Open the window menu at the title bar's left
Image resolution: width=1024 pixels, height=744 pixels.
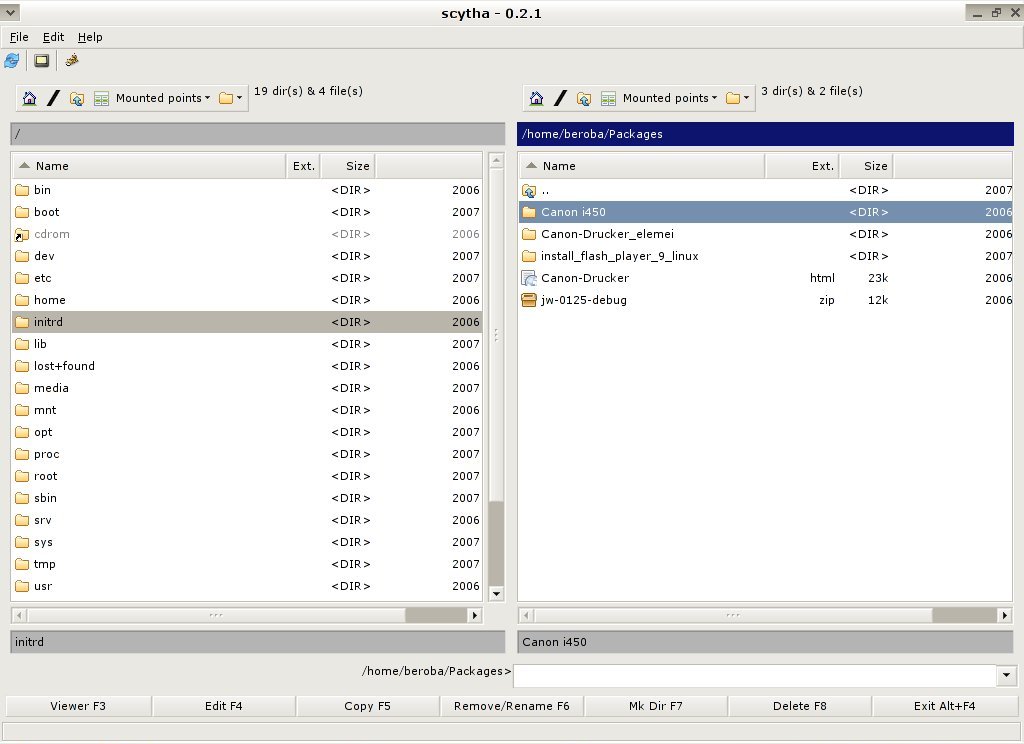click(x=10, y=12)
